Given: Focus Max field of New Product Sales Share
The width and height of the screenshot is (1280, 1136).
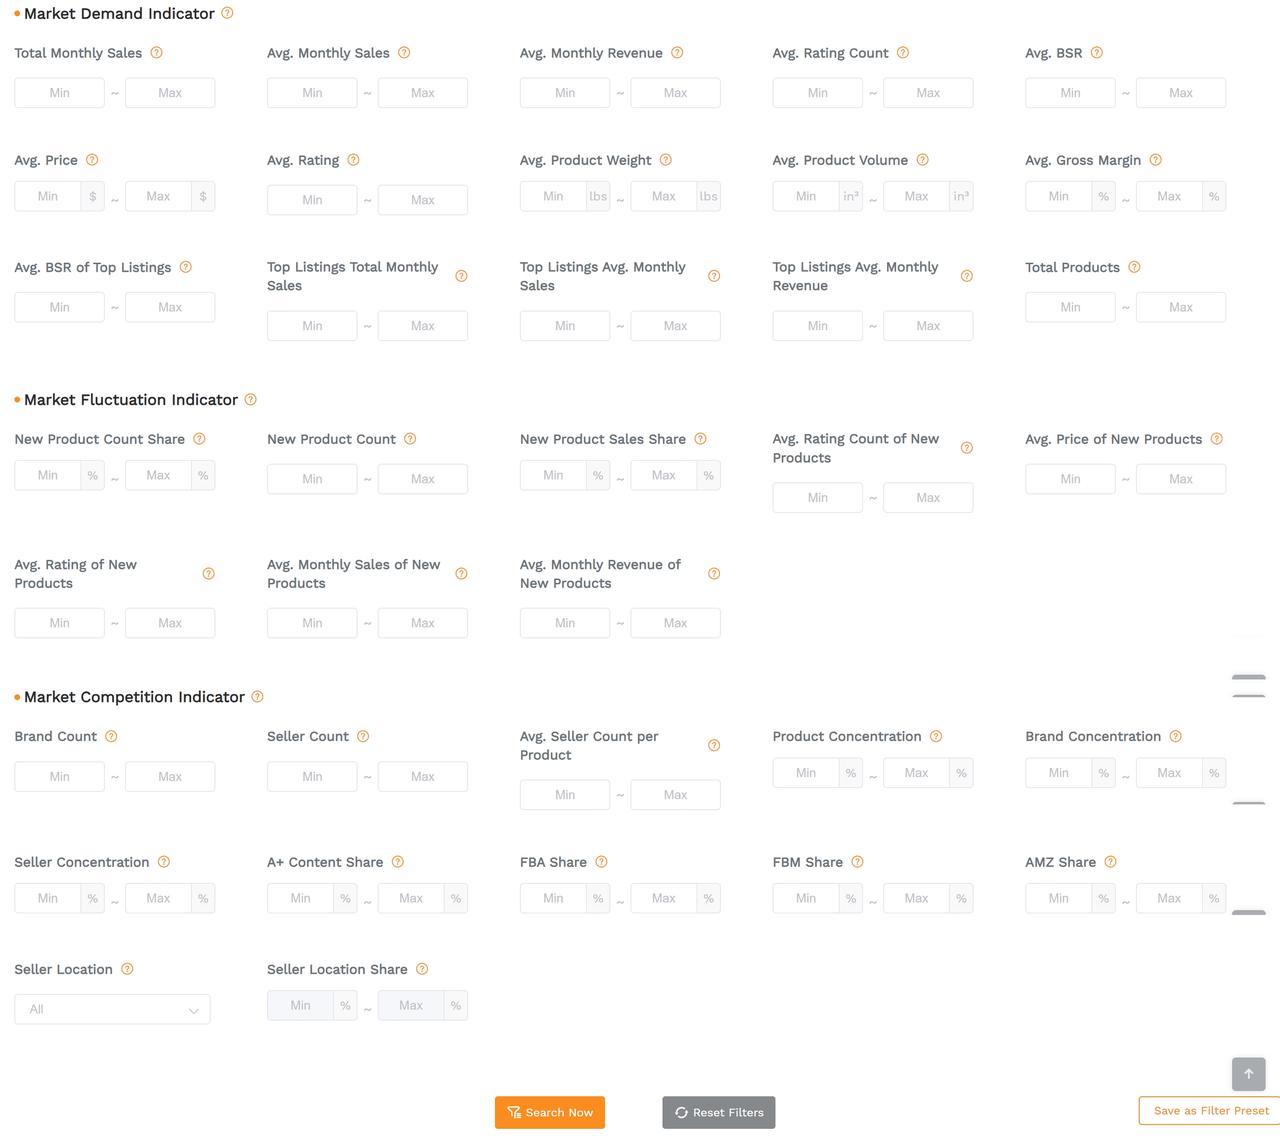Looking at the screenshot, I should coord(663,475).
